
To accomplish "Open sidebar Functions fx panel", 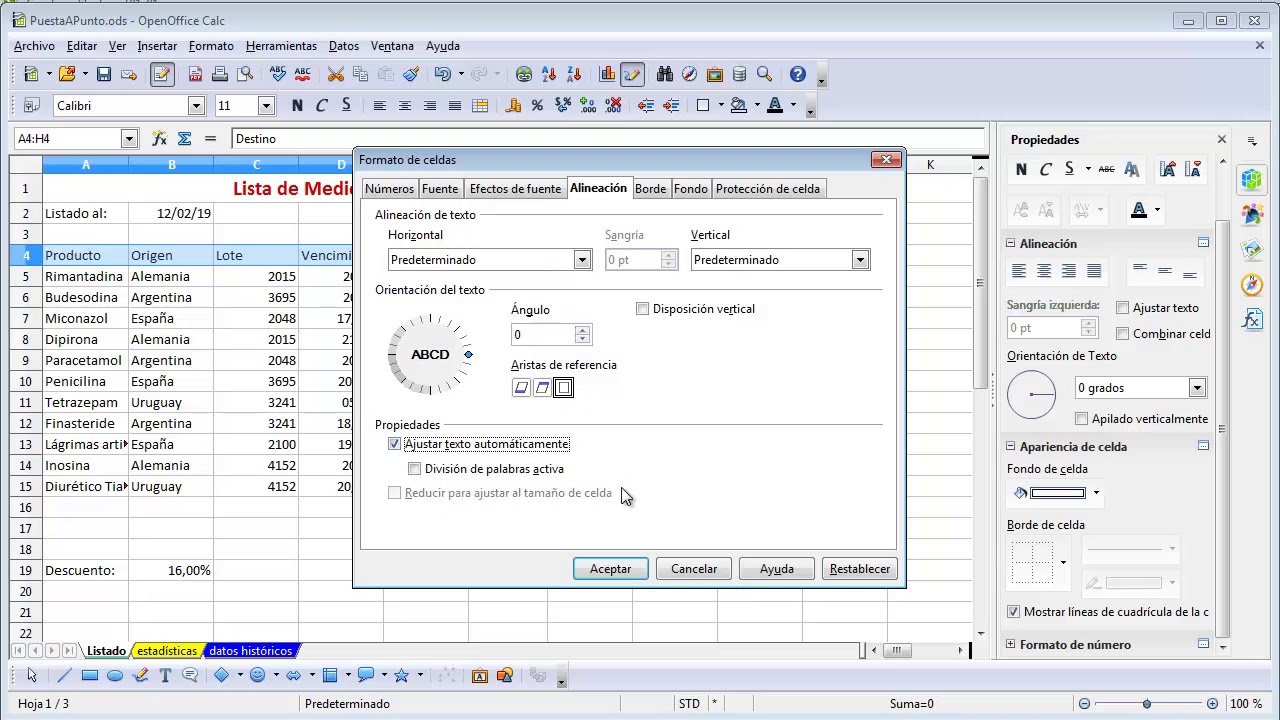I will tap(1252, 319).
